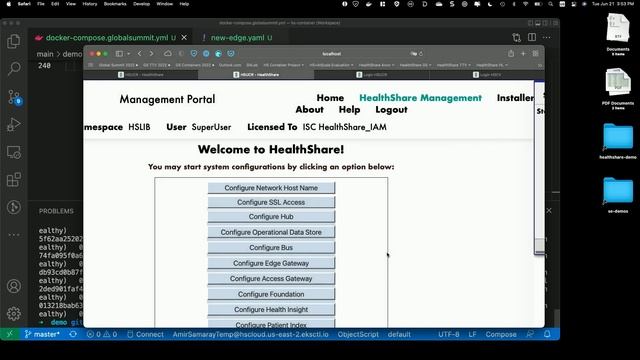640x360 pixels.
Task: Open the Safari menu in menu bar
Action: pos(24,4)
